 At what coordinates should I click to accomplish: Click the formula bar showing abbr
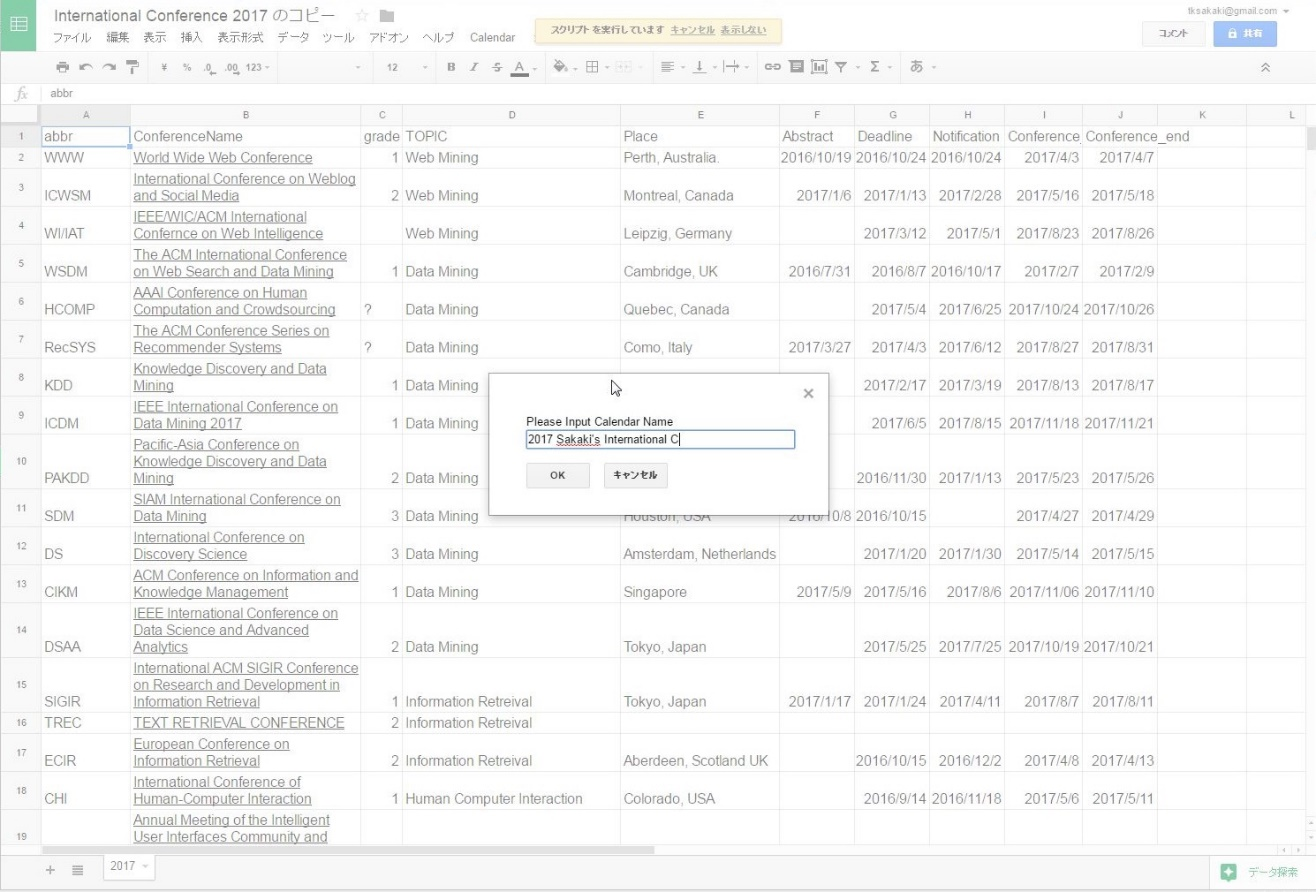[x=680, y=93]
